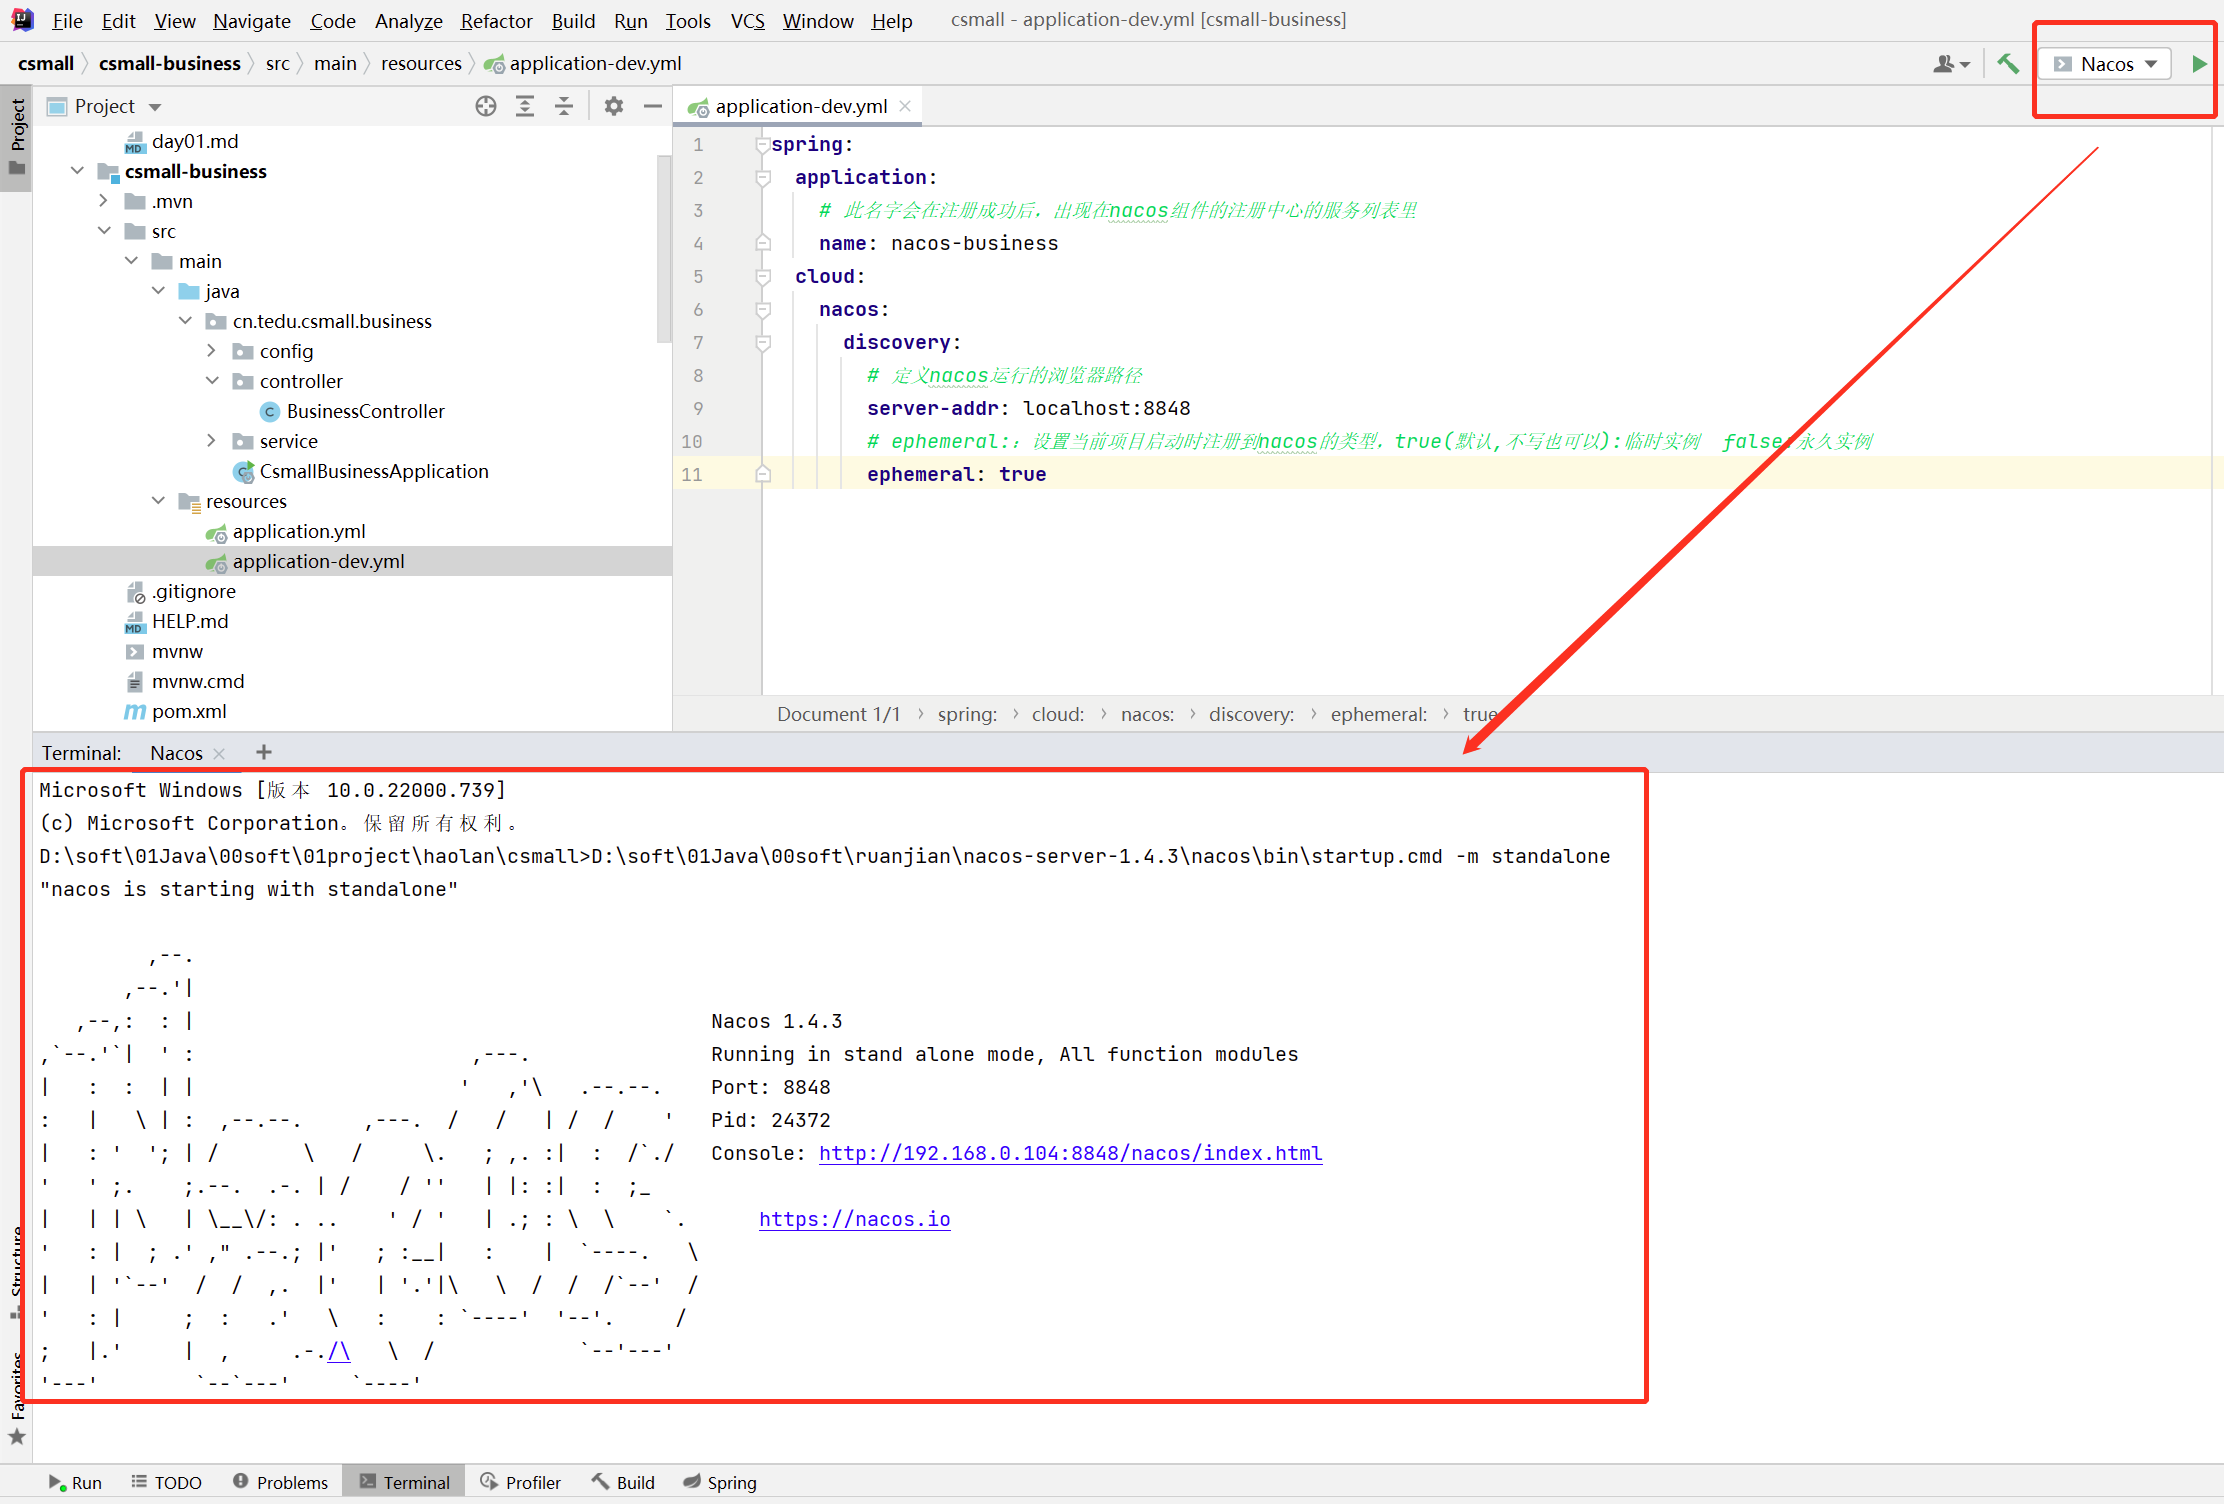Open the VCS menu
The height and width of the screenshot is (1504, 2224).
point(747,21)
